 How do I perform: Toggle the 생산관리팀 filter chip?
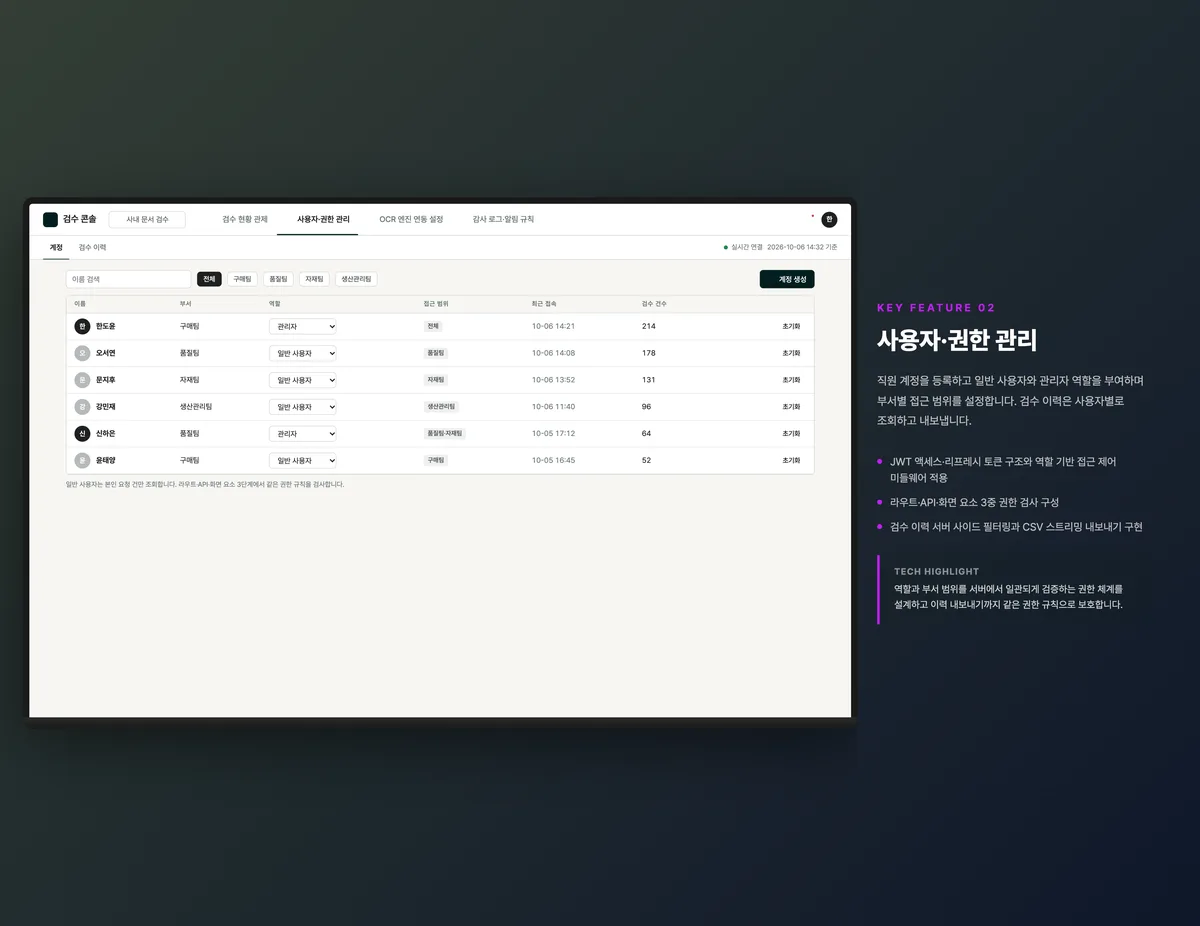point(356,279)
